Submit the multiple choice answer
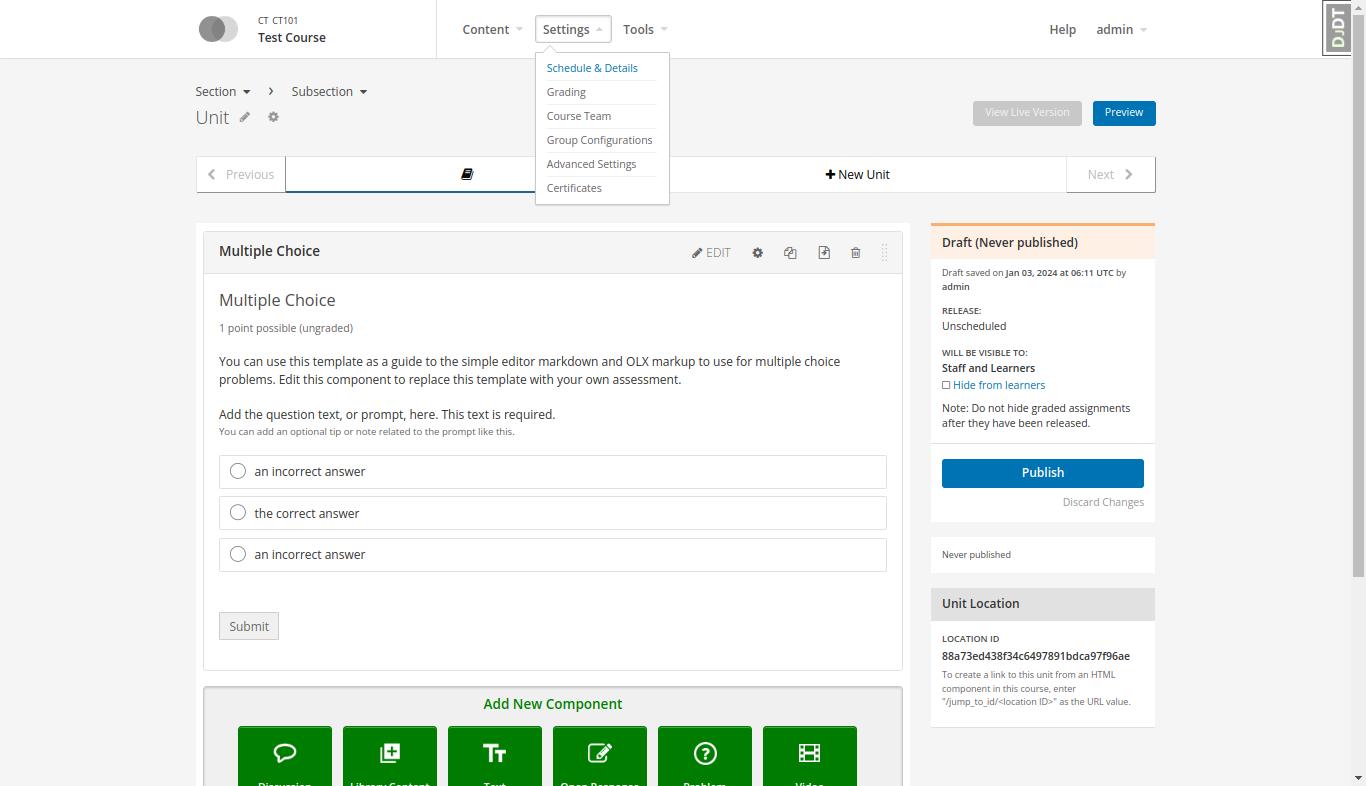Viewport: 1366px width, 786px height. 249,626
